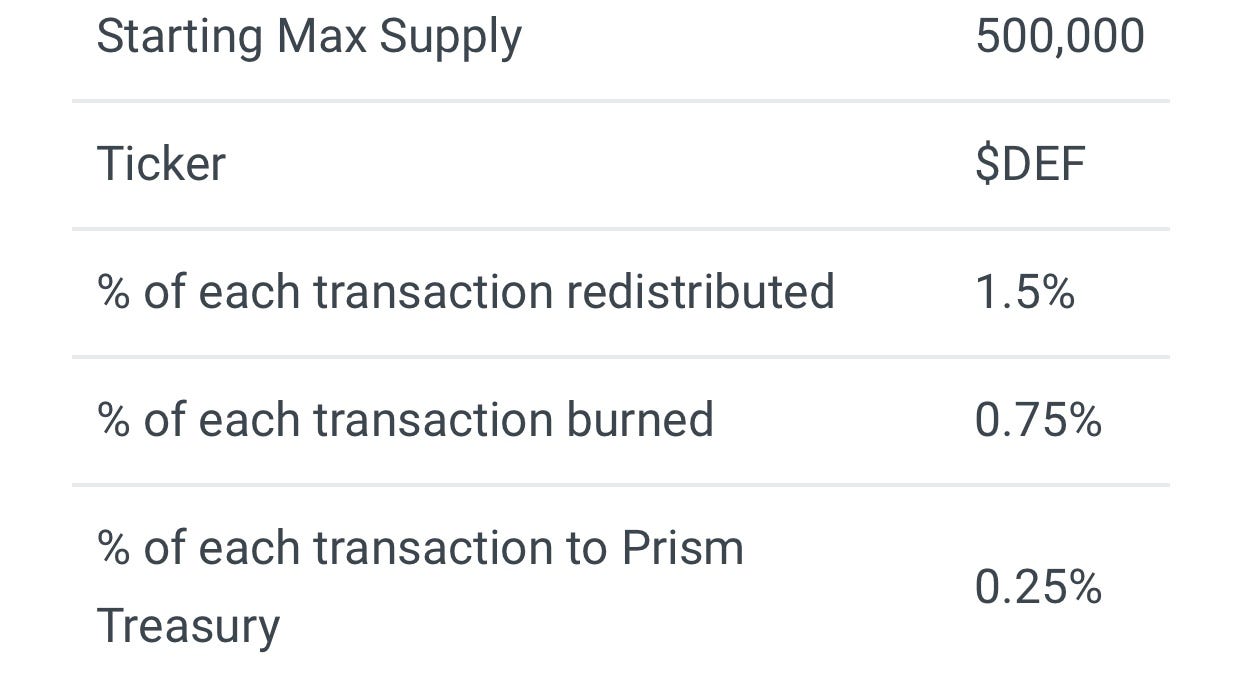Select the 500,000 supply value
This screenshot has width=1242, height=681.
[1059, 37]
